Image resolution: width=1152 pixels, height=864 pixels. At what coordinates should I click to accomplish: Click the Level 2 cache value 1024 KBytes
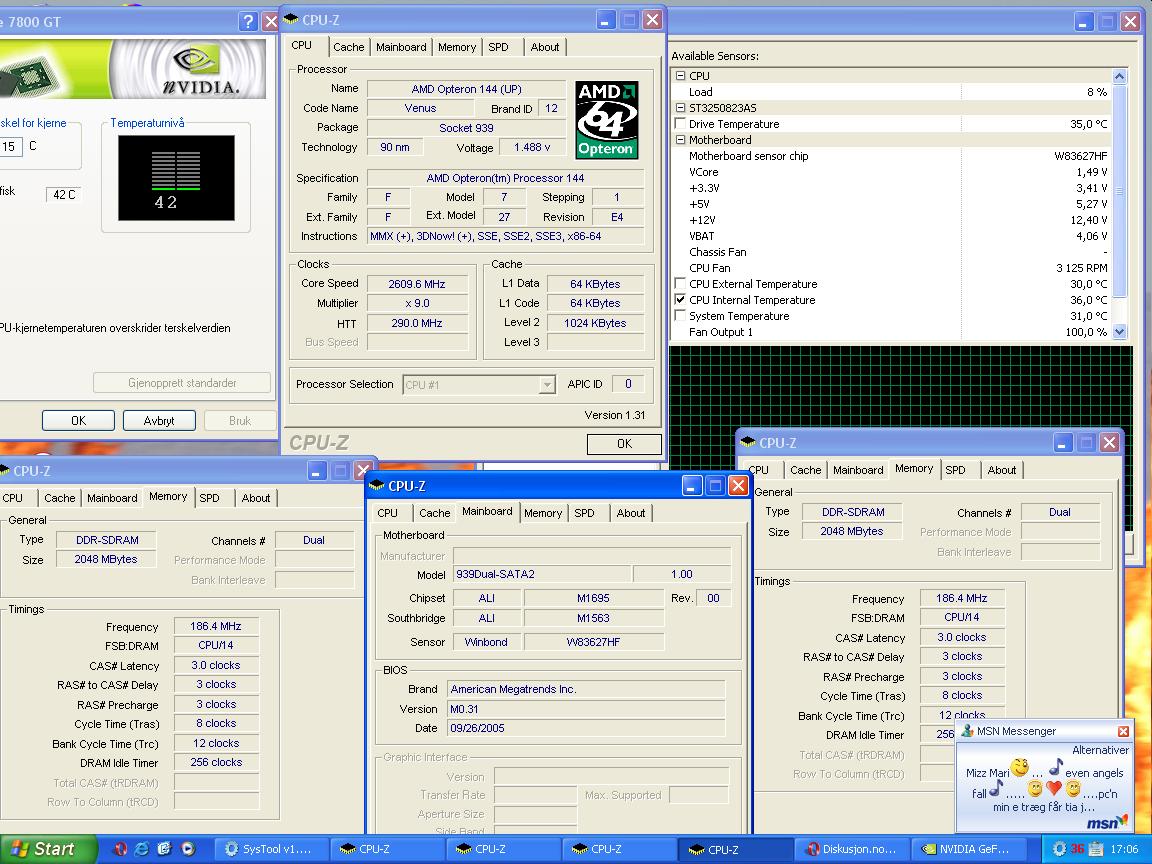click(595, 323)
